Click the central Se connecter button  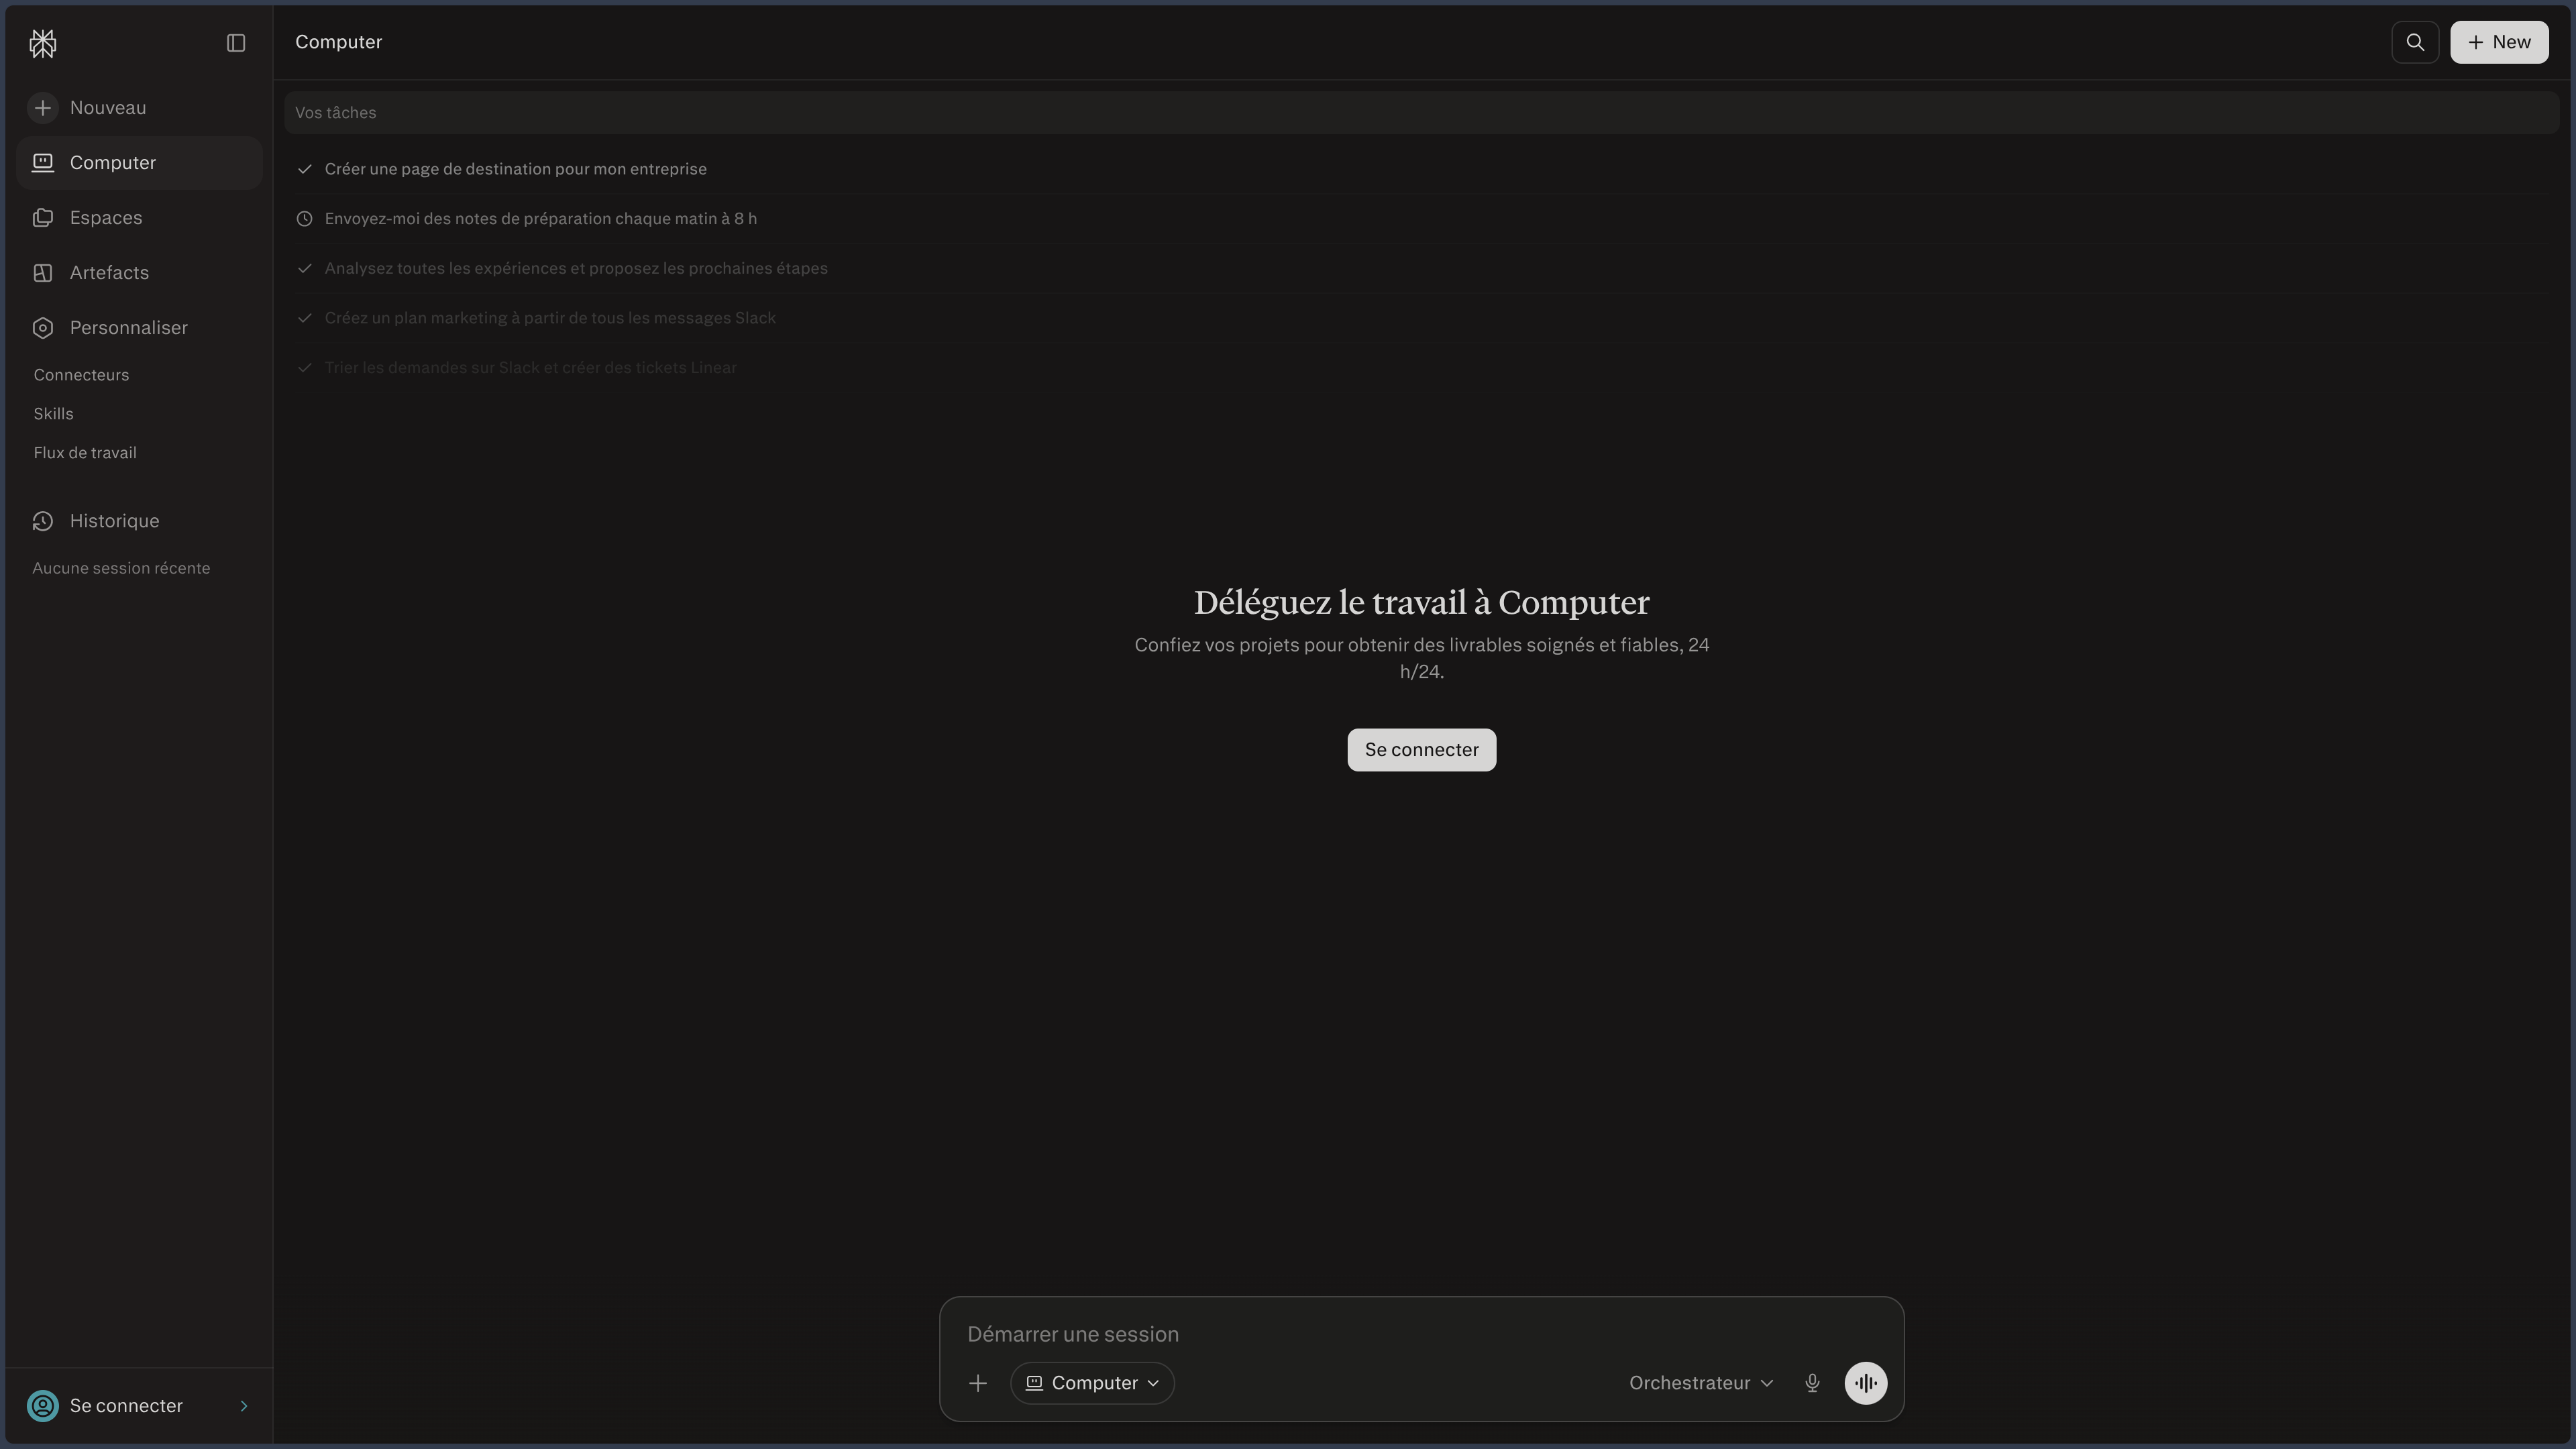[x=1421, y=750]
